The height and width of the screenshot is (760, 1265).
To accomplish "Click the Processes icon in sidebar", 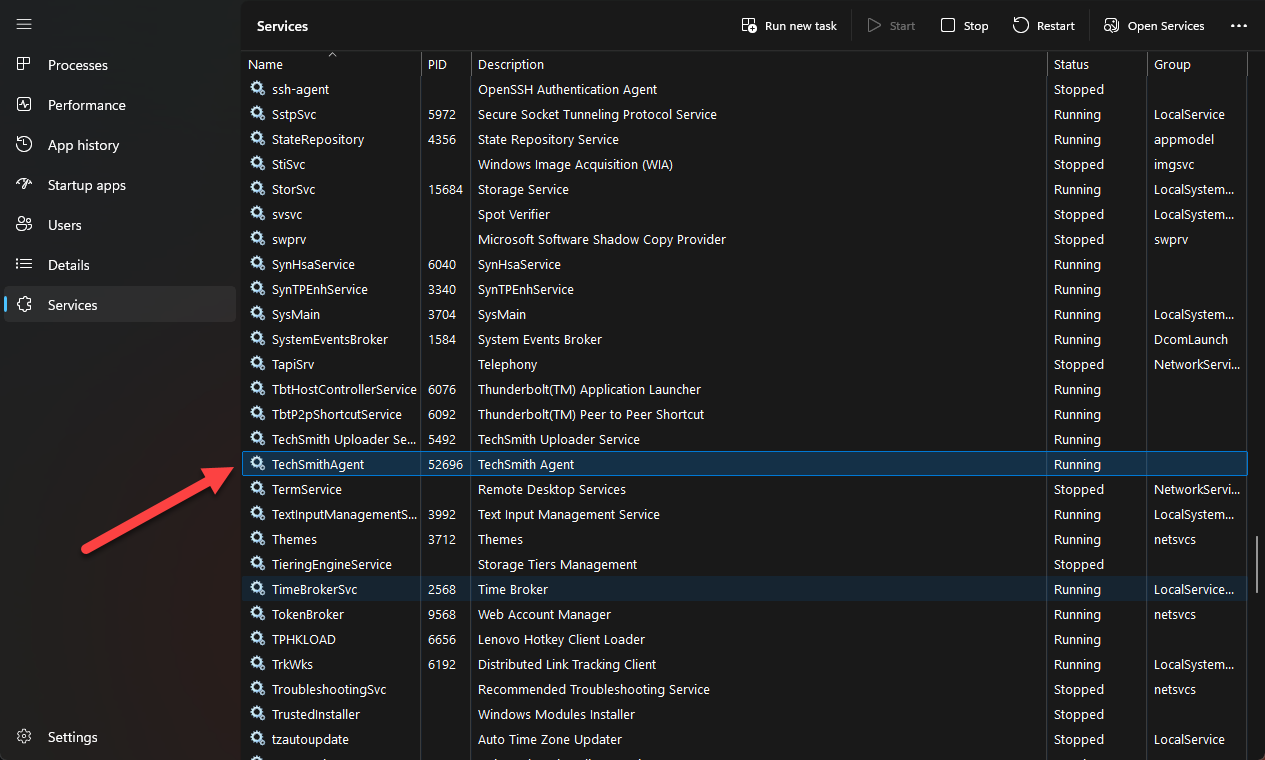I will (x=25, y=65).
